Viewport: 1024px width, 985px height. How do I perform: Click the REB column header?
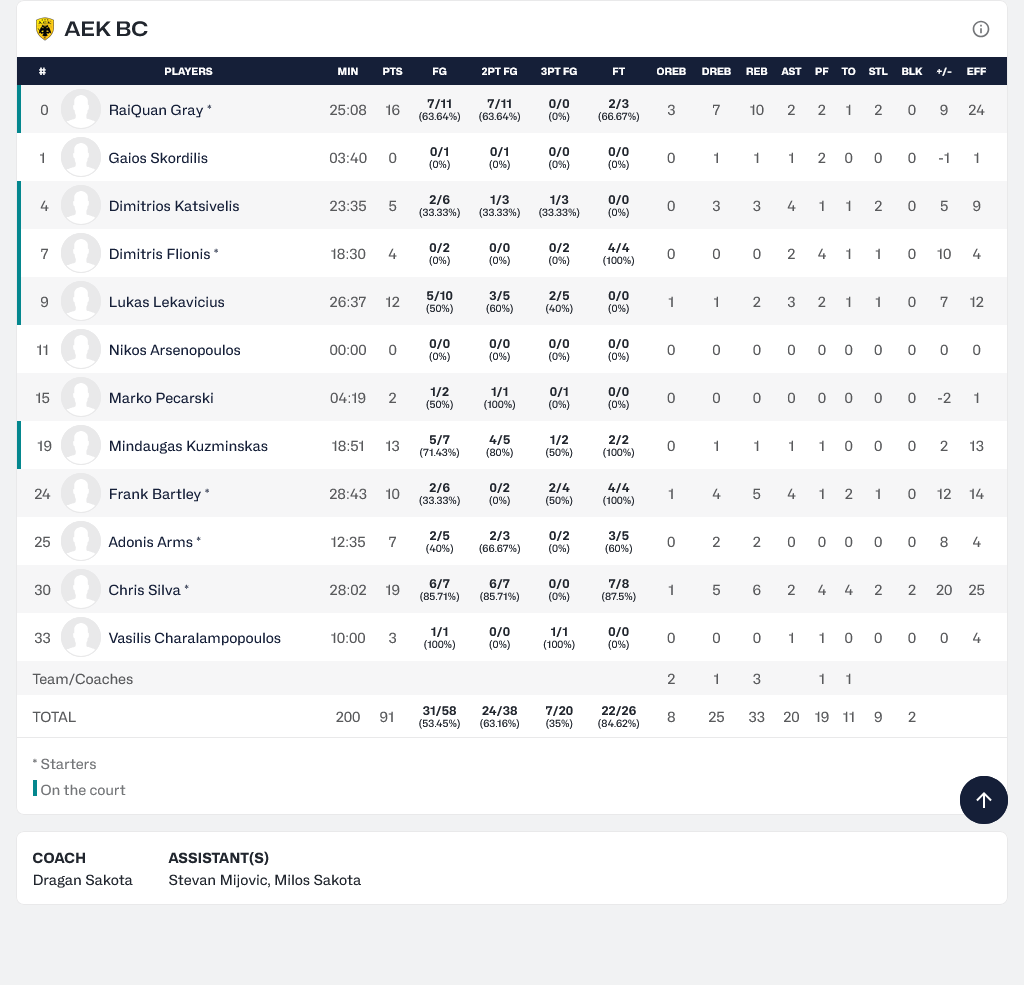756,72
